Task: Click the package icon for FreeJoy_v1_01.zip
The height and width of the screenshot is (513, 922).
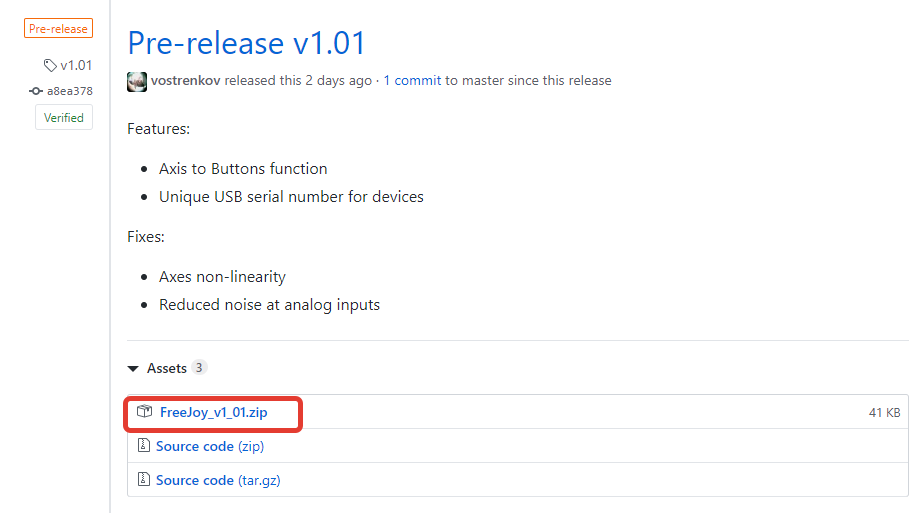Action: pos(144,412)
